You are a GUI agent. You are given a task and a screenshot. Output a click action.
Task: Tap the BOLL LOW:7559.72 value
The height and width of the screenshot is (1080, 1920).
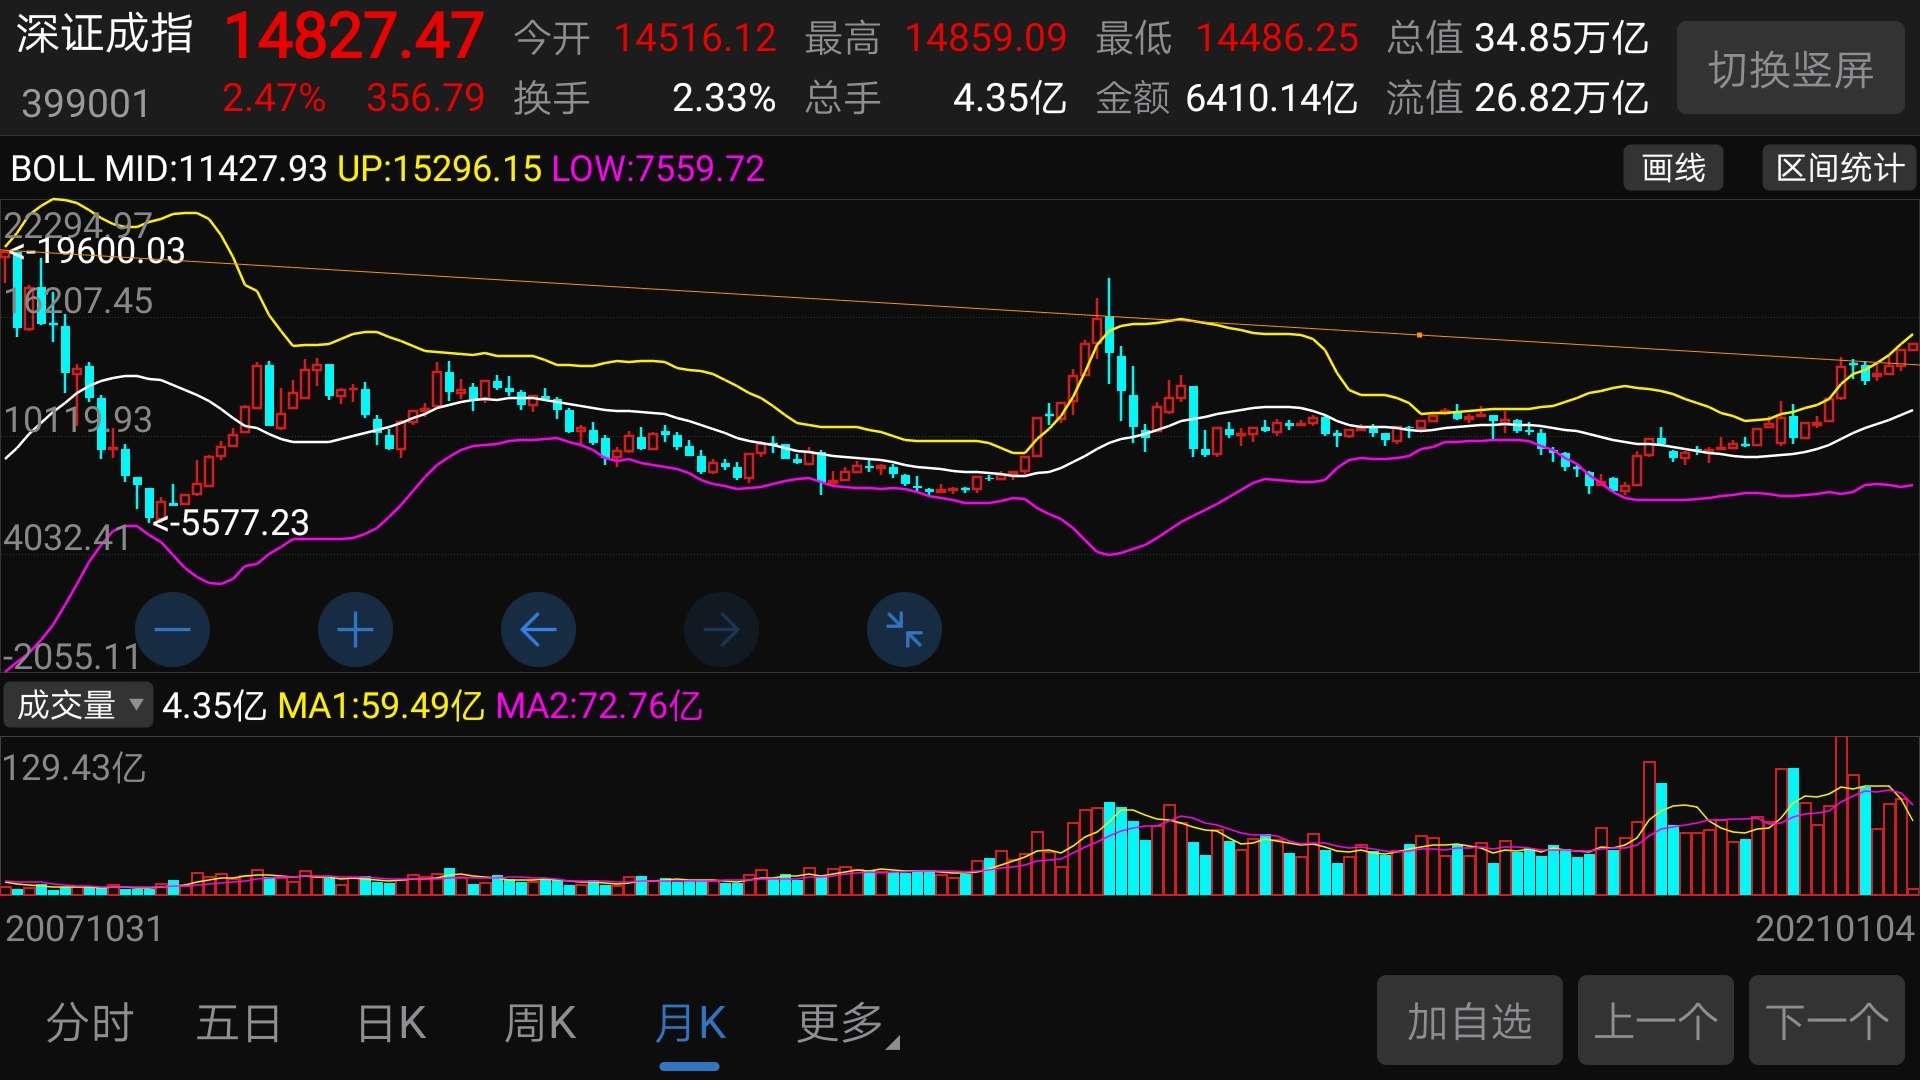point(658,168)
